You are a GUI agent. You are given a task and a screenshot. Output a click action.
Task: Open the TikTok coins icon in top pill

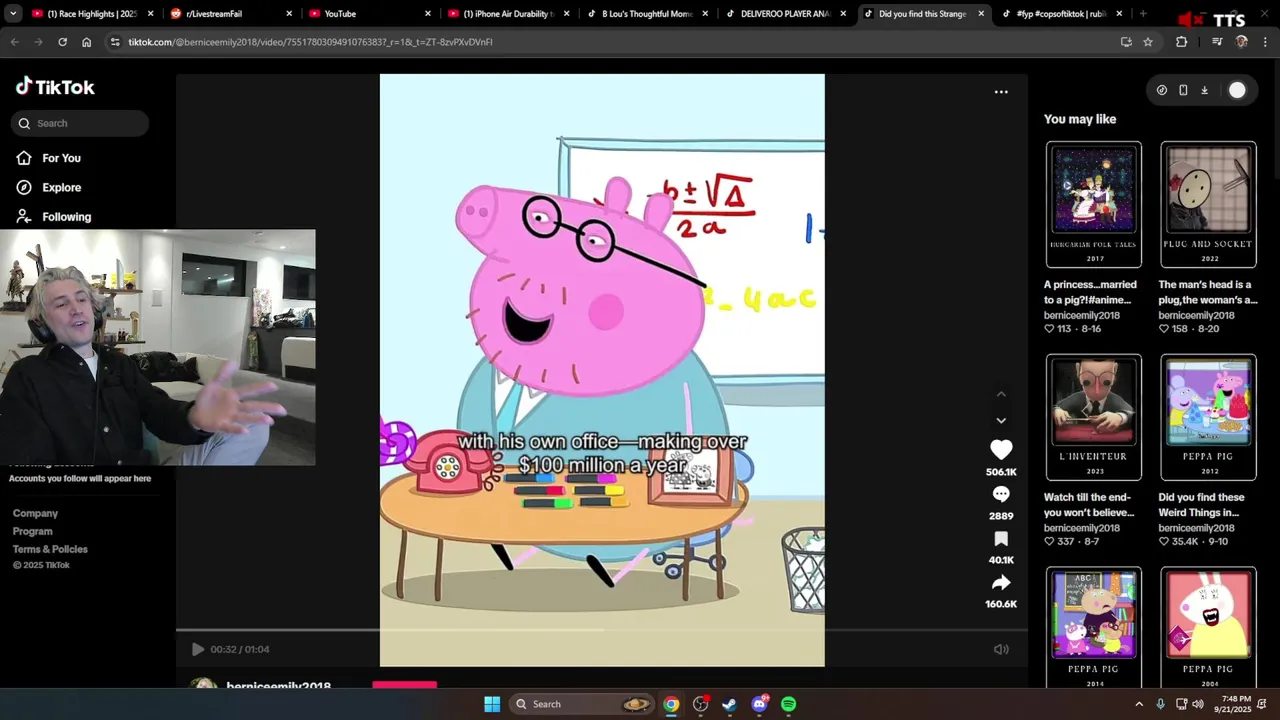click(x=1161, y=90)
